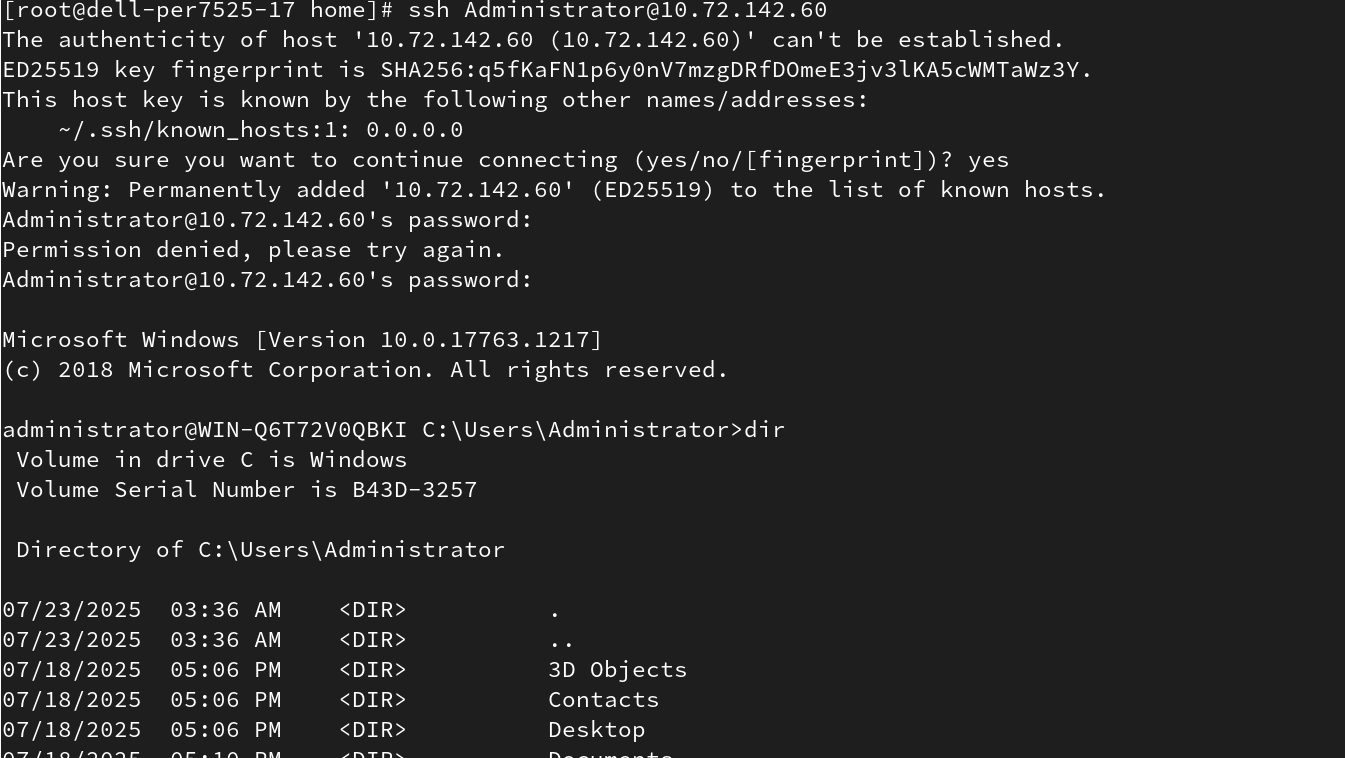Click the second Administrator password prompt line
1345x758 pixels.
tap(267, 280)
